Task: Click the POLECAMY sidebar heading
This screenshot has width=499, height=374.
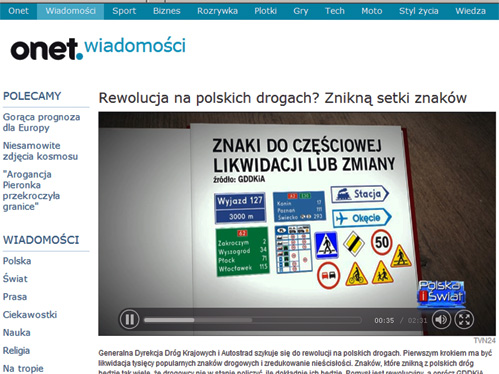Action: point(32,96)
